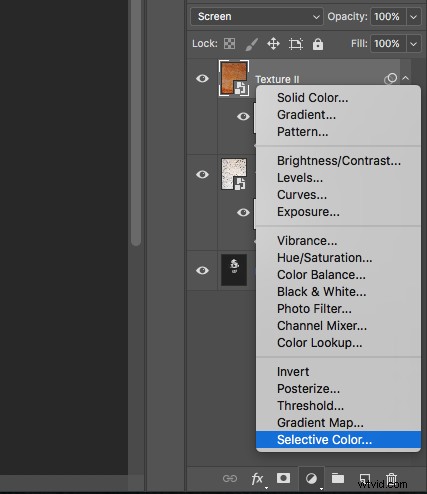
Task: Select the speckled texture layer thumbnail
Action: pos(234,174)
